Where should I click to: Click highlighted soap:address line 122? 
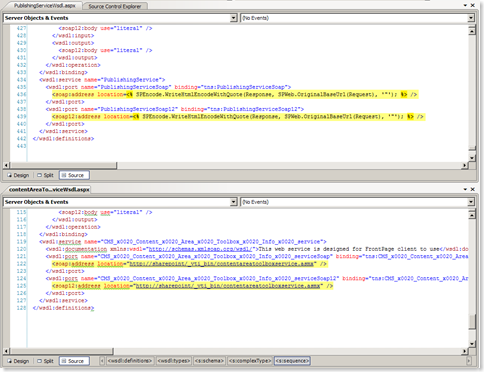point(189,264)
